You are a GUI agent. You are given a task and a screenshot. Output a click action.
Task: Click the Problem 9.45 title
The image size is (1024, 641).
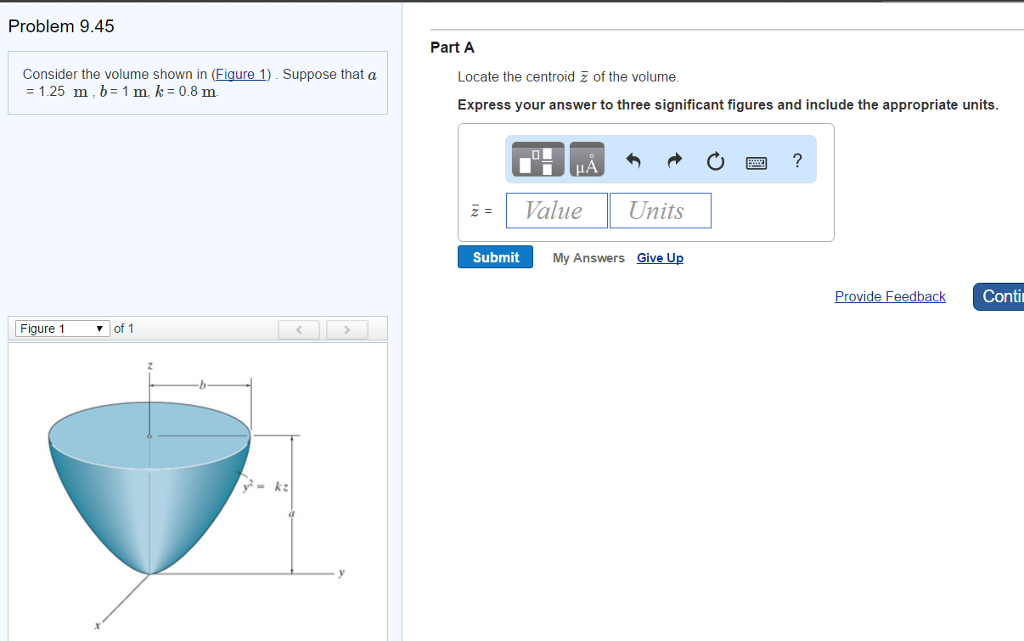point(61,26)
